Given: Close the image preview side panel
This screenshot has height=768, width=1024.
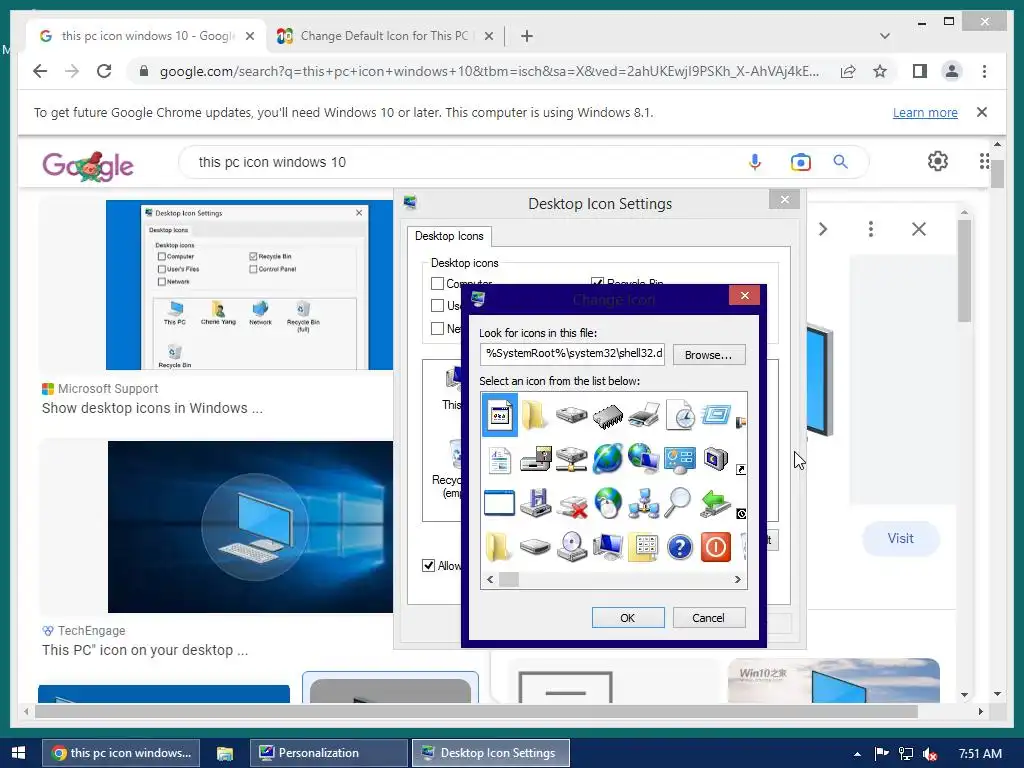Looking at the screenshot, I should coord(919,229).
